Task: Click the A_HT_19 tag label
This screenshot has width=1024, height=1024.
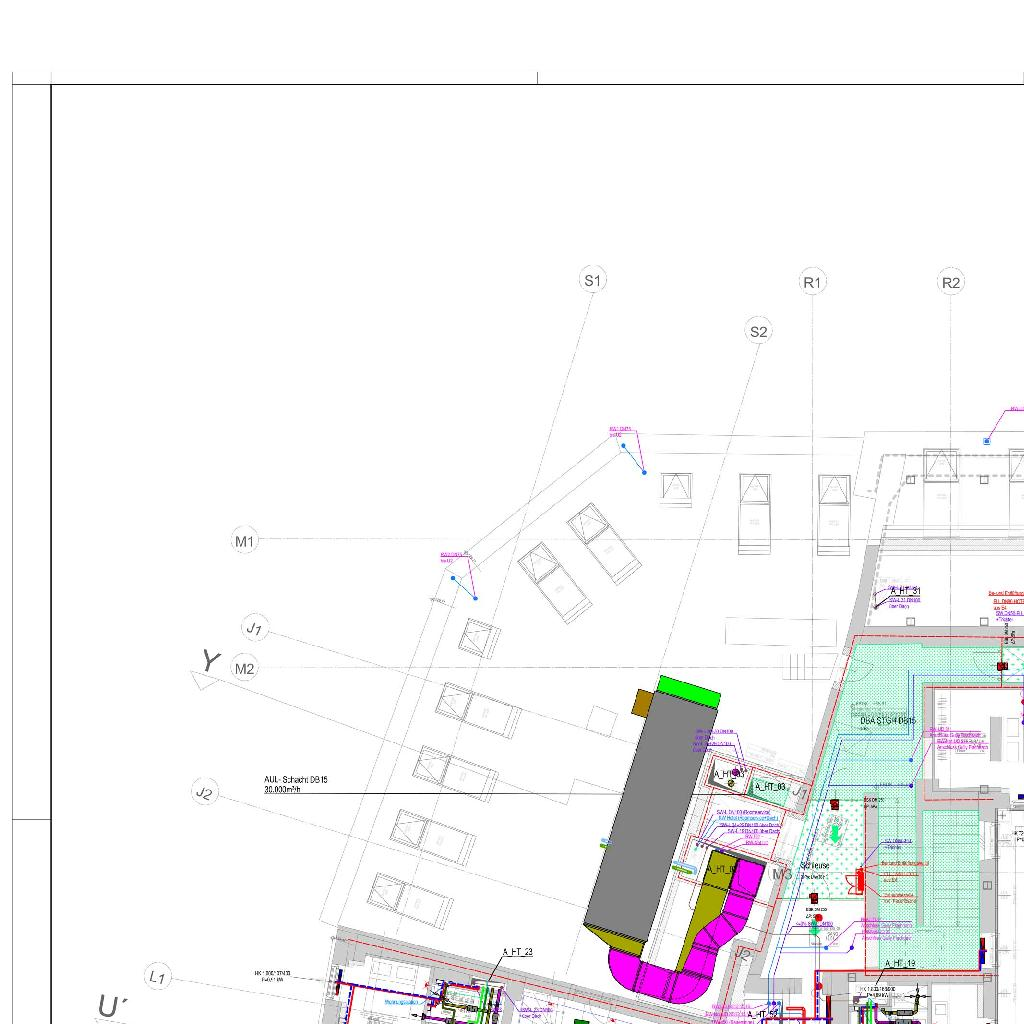Action: (900, 963)
